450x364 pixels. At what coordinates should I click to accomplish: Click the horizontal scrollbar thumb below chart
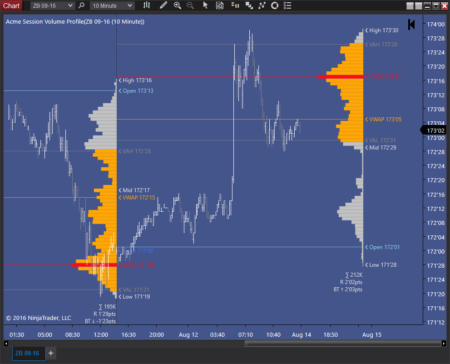[343, 343]
